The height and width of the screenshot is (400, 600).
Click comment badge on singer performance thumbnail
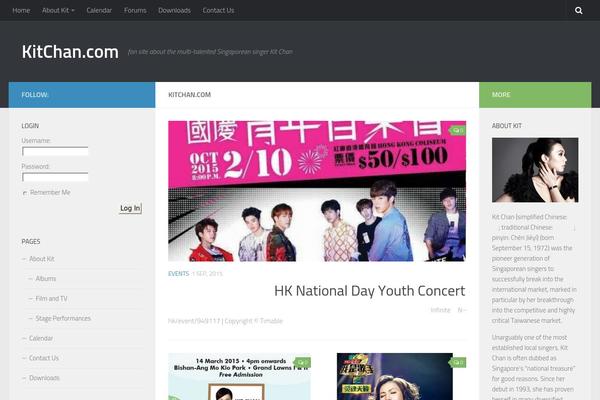(x=458, y=362)
